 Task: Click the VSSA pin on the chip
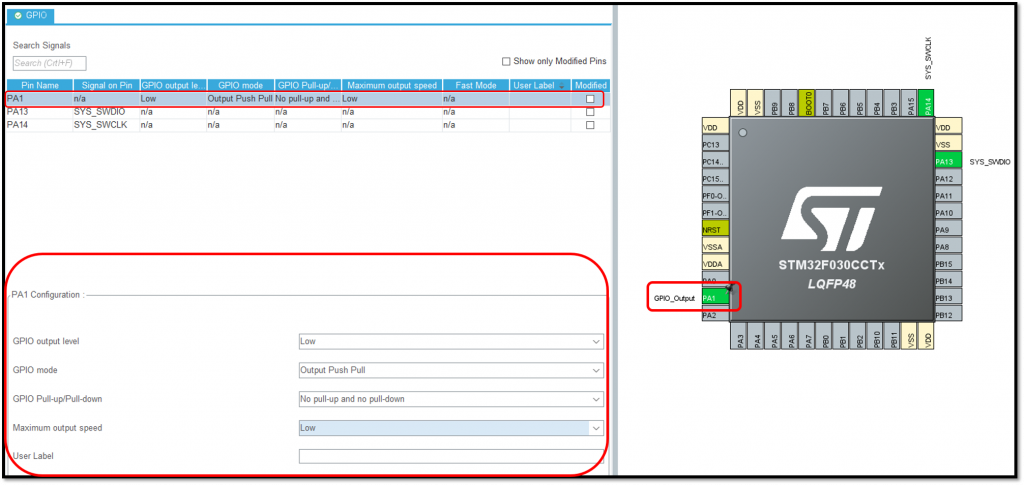[x=716, y=247]
